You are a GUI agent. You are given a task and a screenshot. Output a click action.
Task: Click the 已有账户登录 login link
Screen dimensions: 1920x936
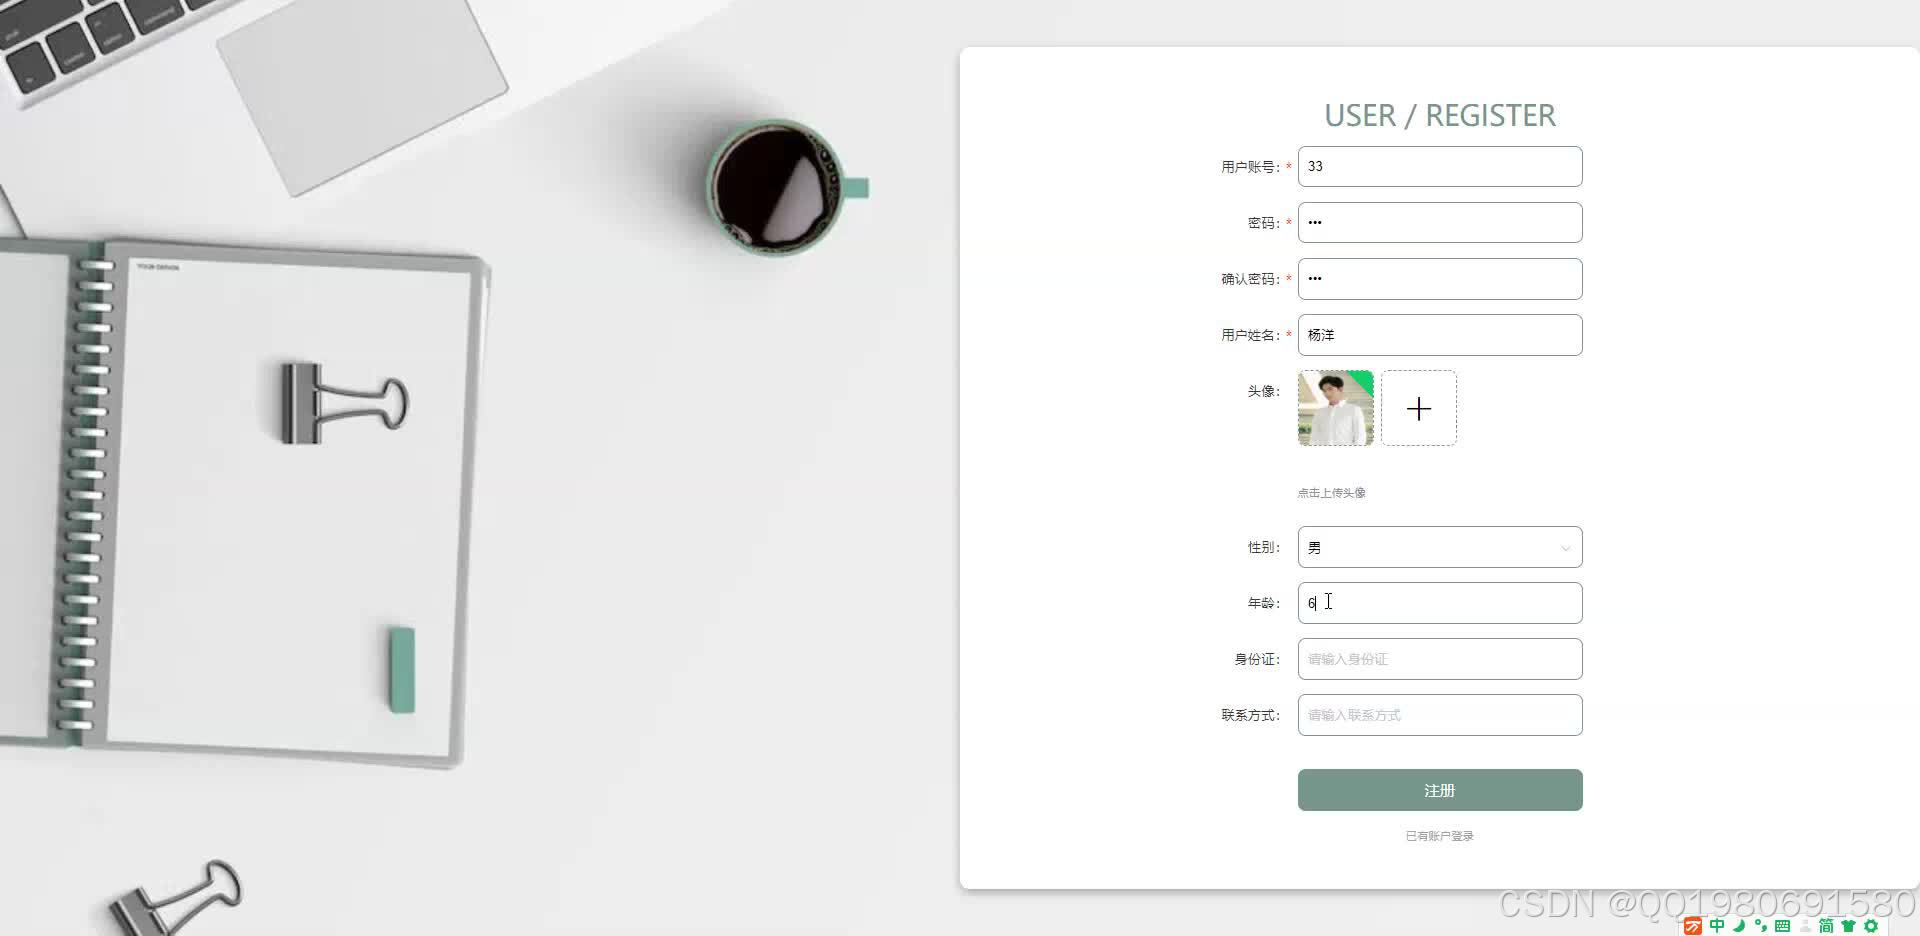pyautogui.click(x=1439, y=836)
